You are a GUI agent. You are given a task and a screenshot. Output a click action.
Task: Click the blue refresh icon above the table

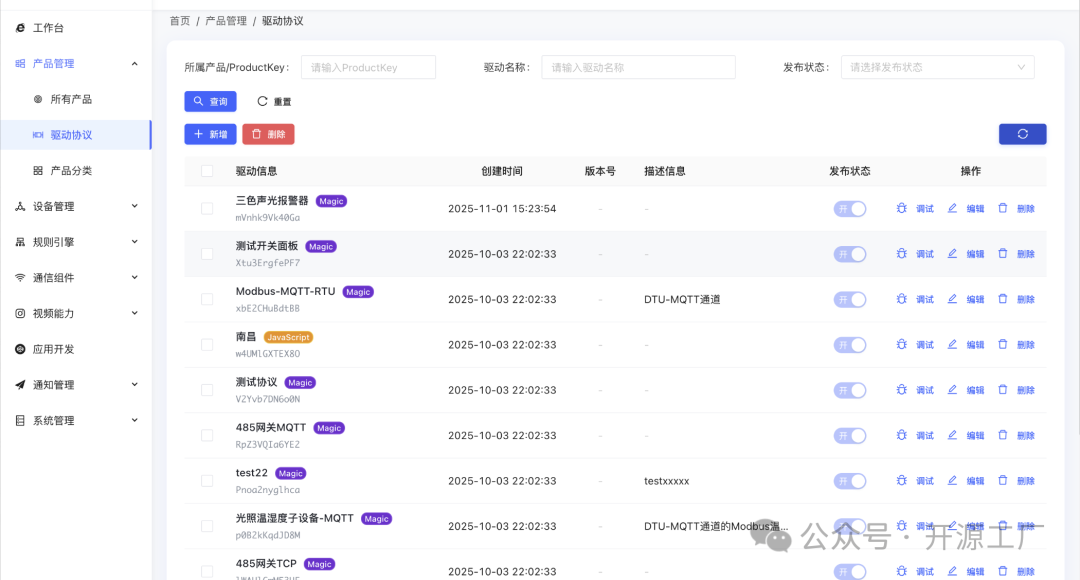pos(1022,133)
